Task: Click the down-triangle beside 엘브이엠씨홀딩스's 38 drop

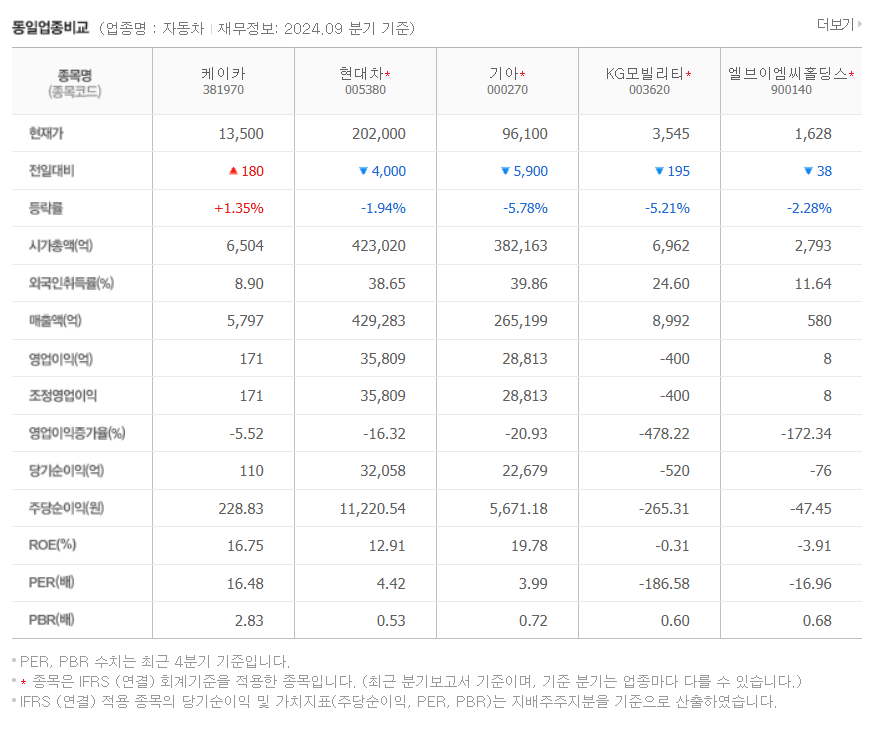Action: tap(808, 171)
